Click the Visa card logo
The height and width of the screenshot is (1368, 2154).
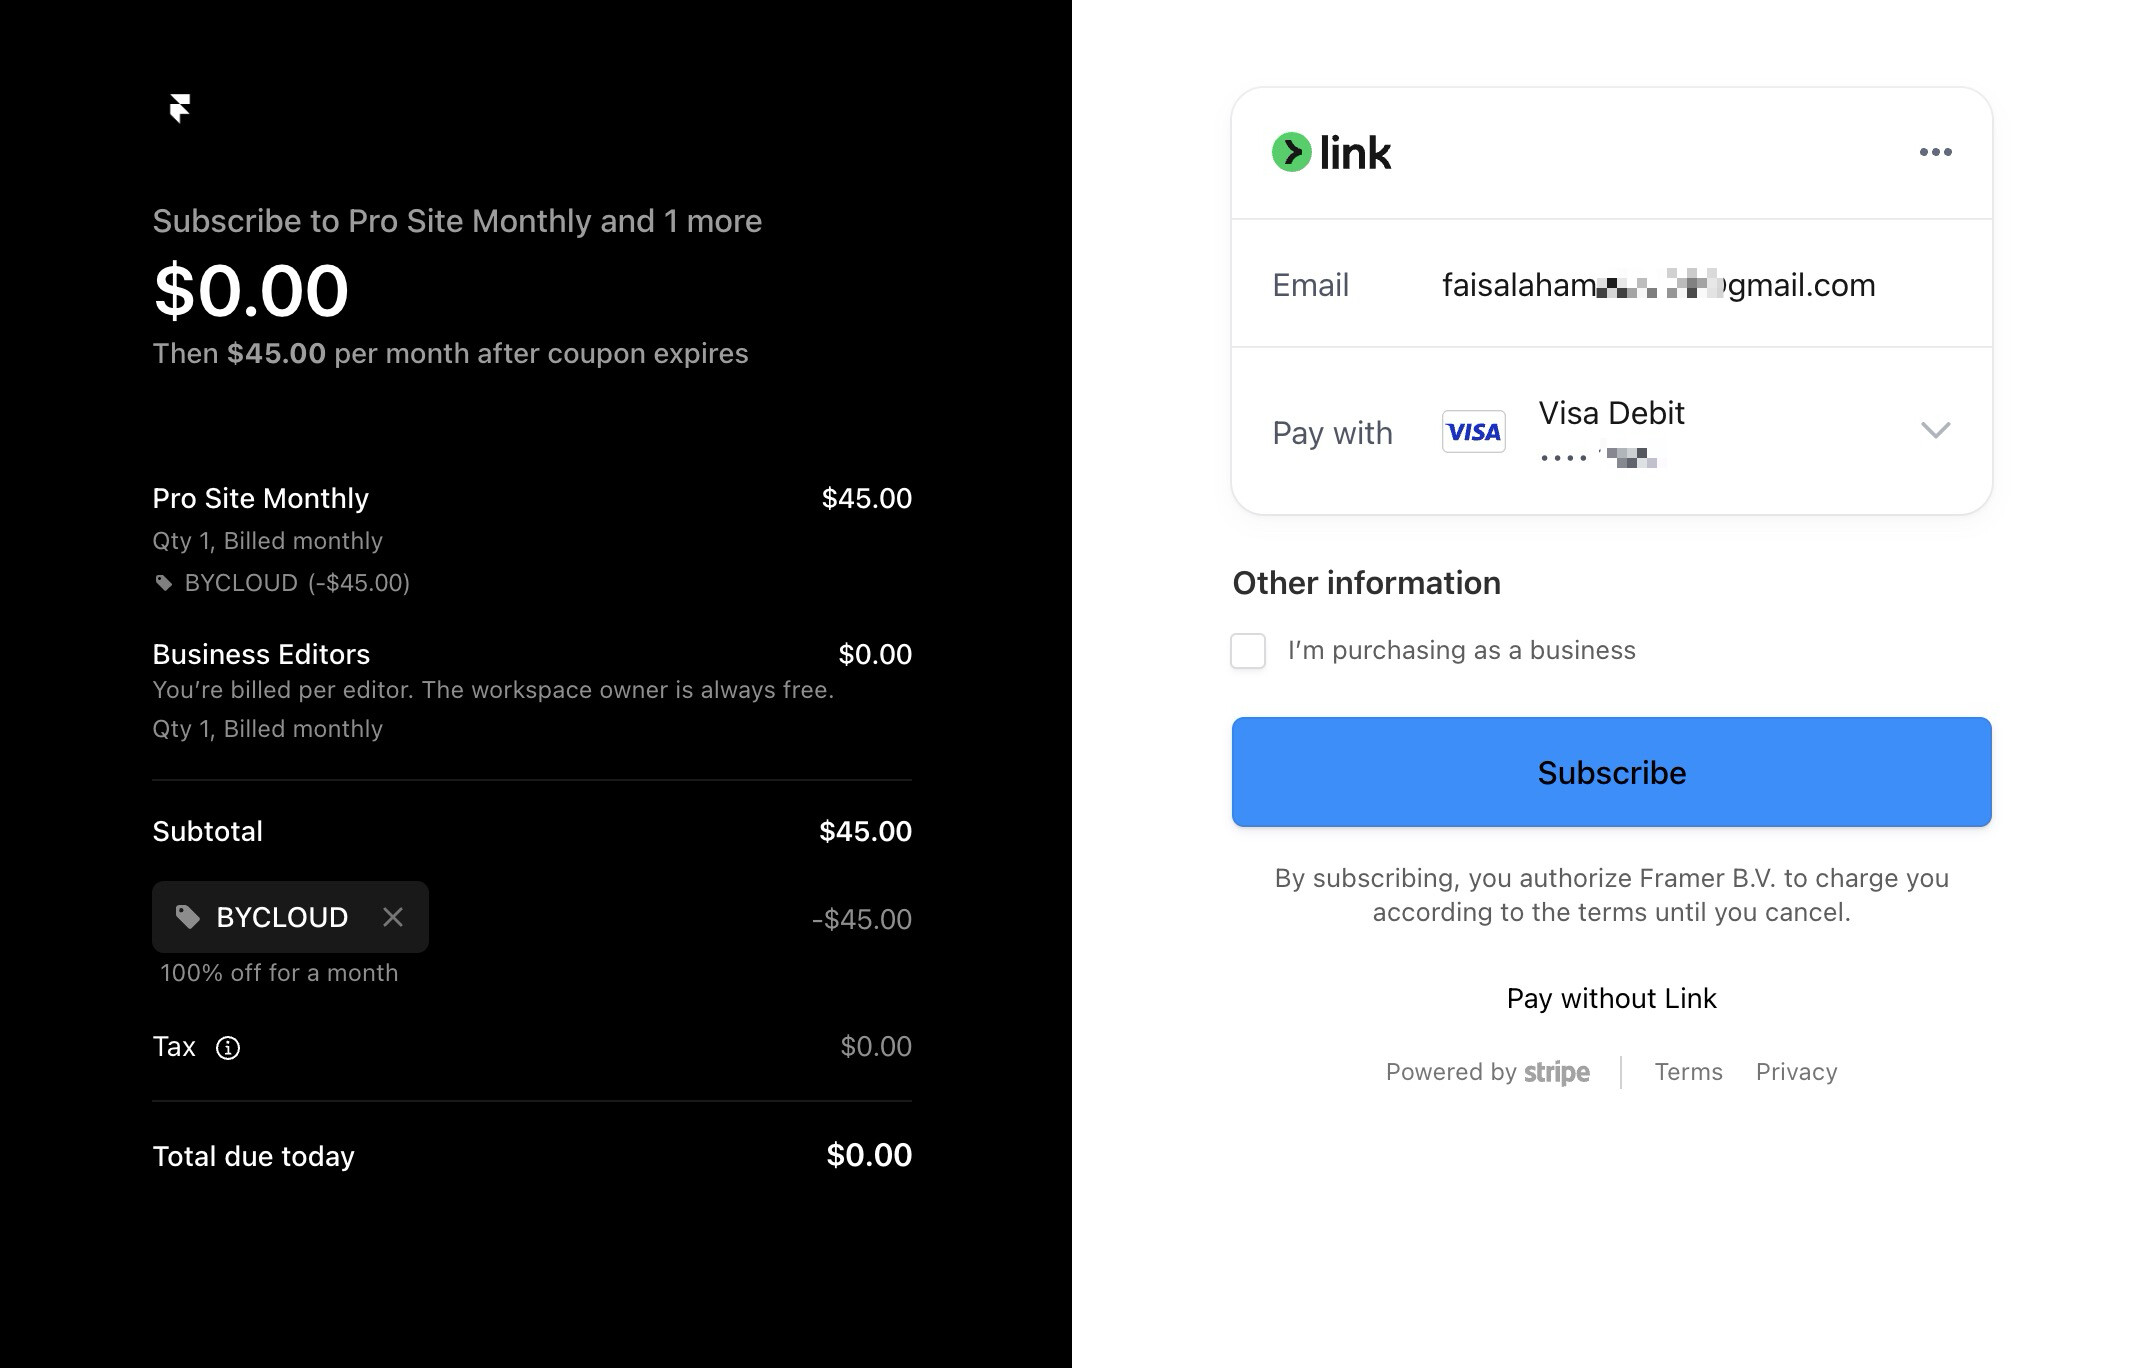click(x=1473, y=432)
